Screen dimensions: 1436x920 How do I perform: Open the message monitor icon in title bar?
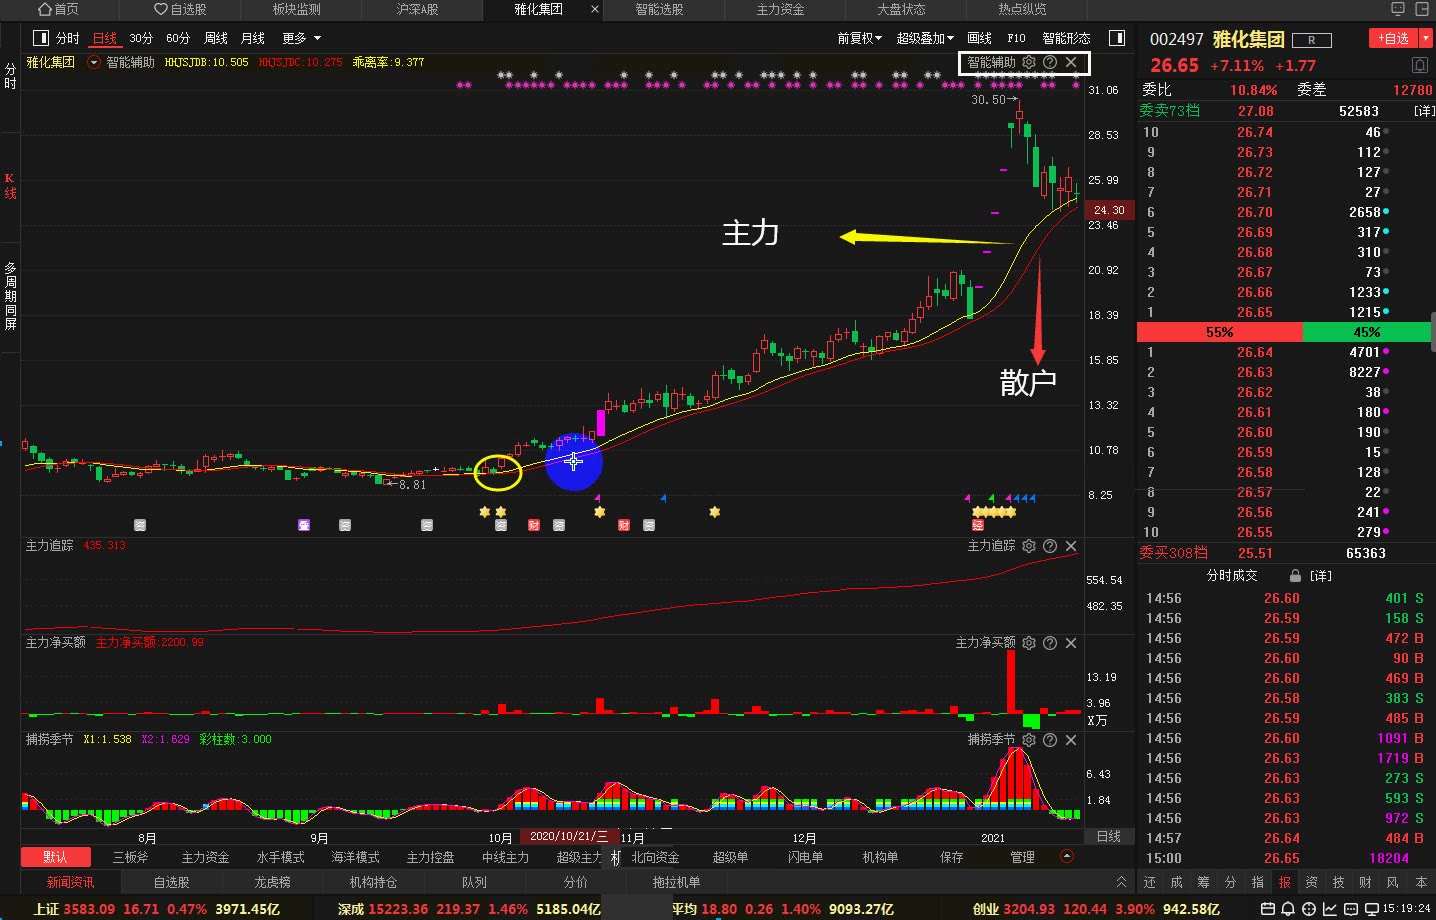1398,9
